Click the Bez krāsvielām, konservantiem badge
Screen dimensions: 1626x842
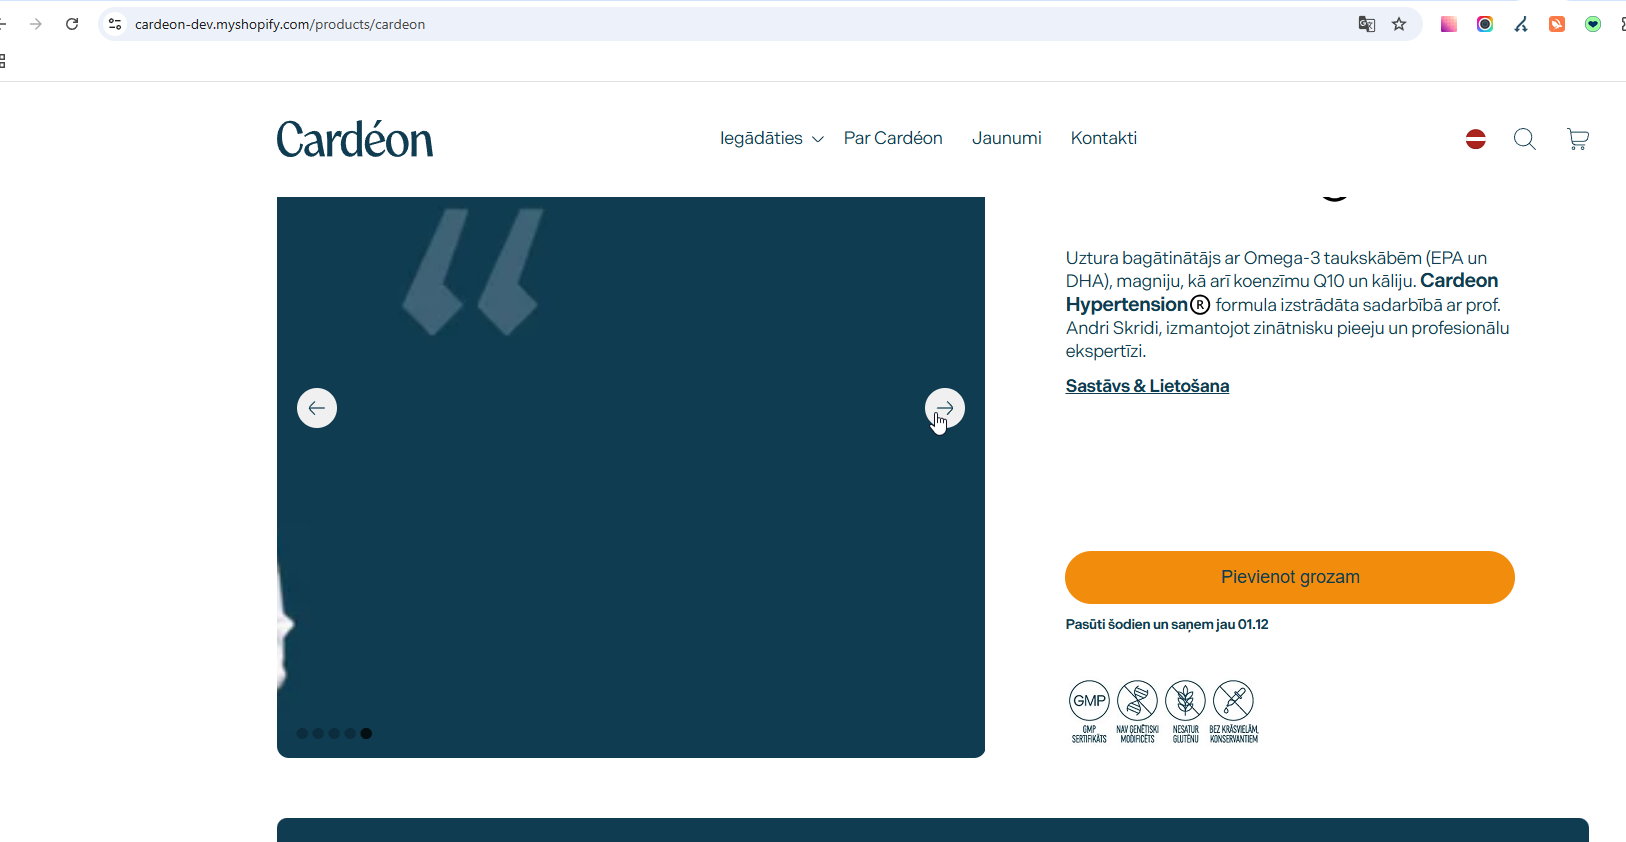click(x=1234, y=712)
